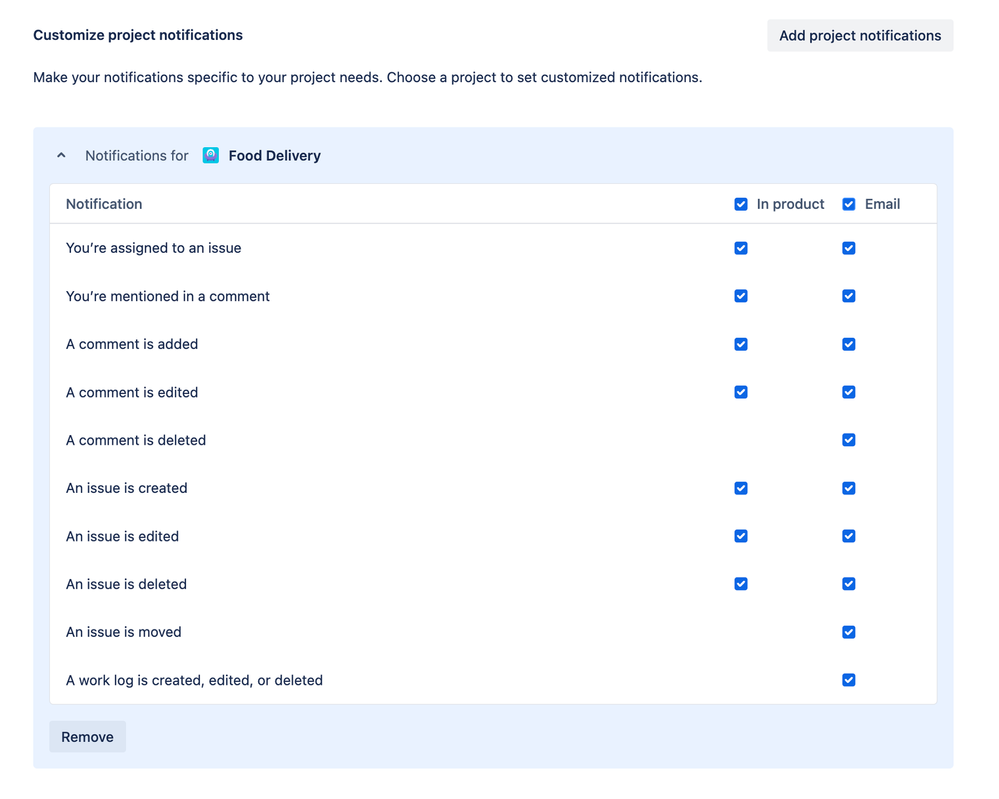
Task: Toggle the Email header checkbox
Action: (x=849, y=204)
